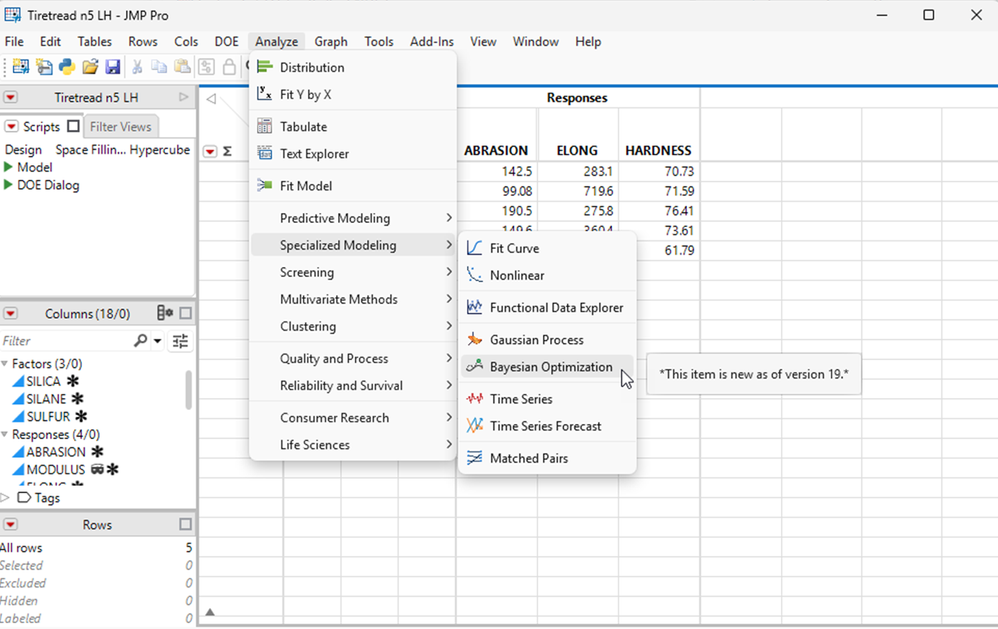Open the column filter options icon
This screenshot has width=998, height=629.
[x=180, y=341]
